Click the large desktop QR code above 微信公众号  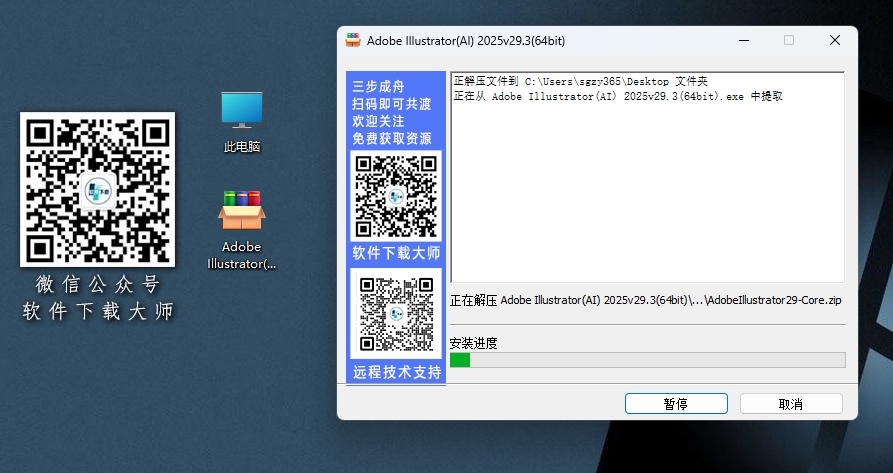point(97,189)
